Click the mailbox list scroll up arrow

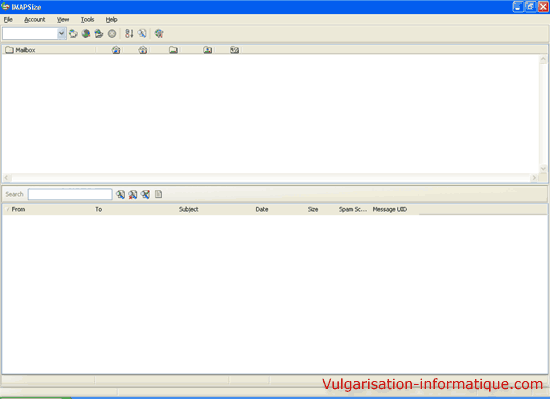click(543, 59)
